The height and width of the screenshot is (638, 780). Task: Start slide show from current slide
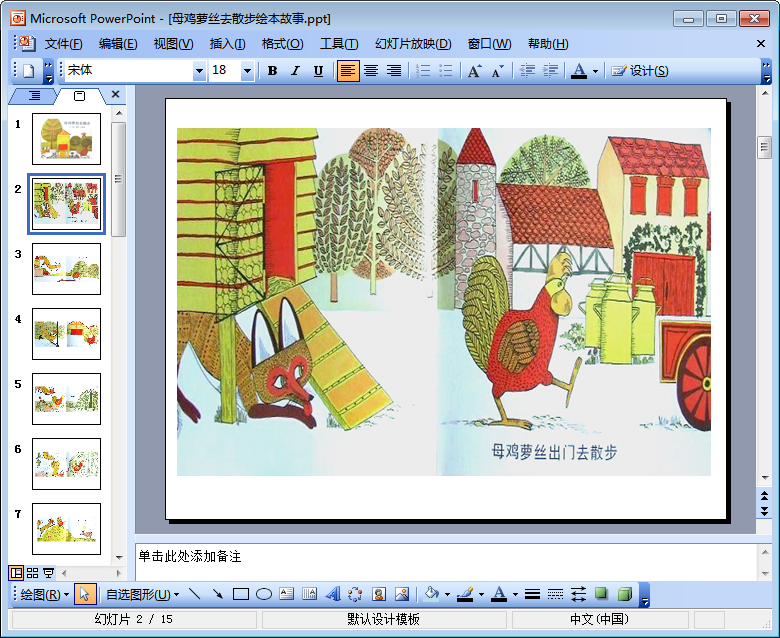click(48, 573)
